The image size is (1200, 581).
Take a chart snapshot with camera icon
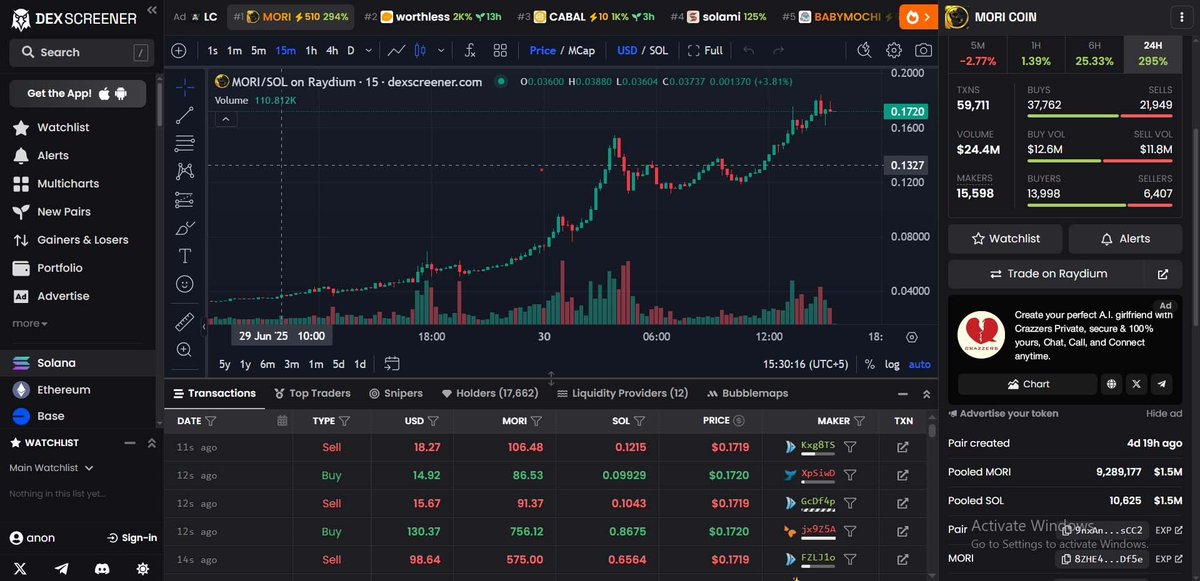pos(924,50)
